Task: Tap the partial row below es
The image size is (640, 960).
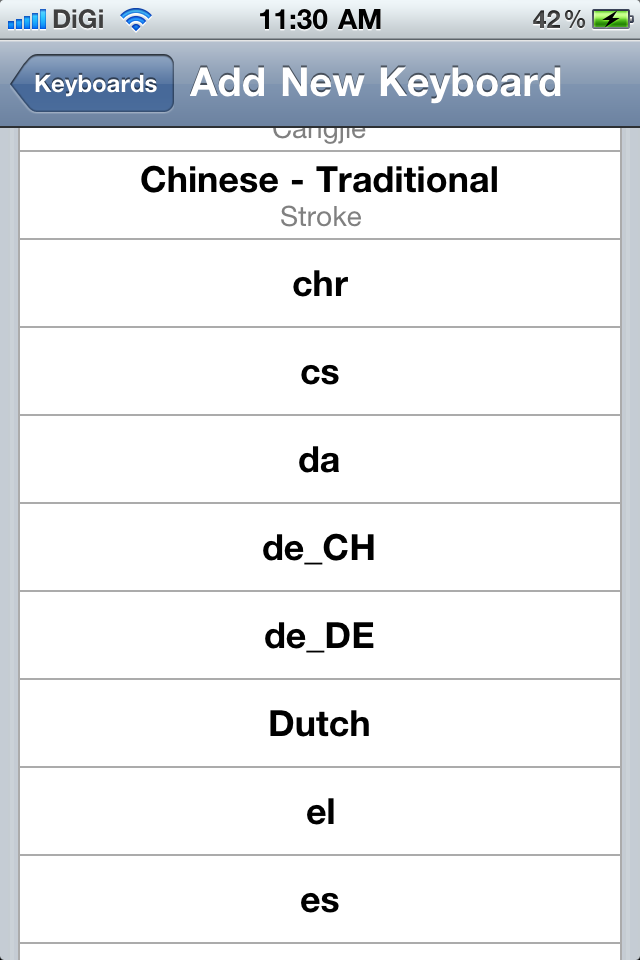Action: pyautogui.click(x=320, y=952)
